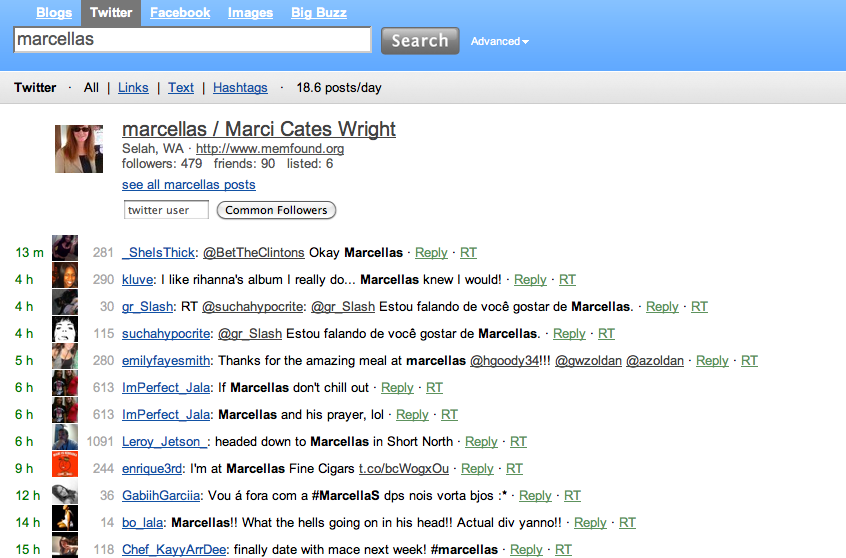
Task: Focus the twitter user input field
Action: click(x=166, y=210)
